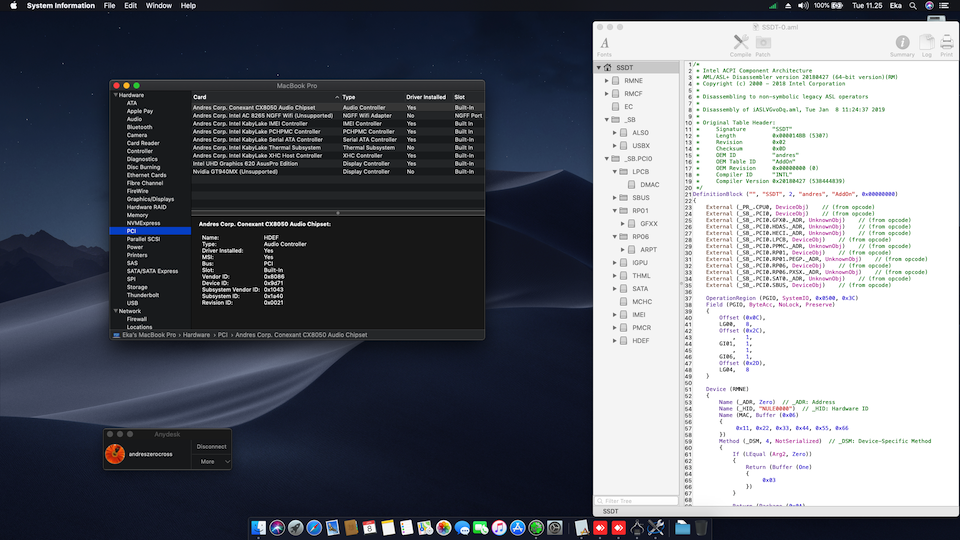Open Trash icon in the Dock
960x540 pixels.
pos(702,527)
